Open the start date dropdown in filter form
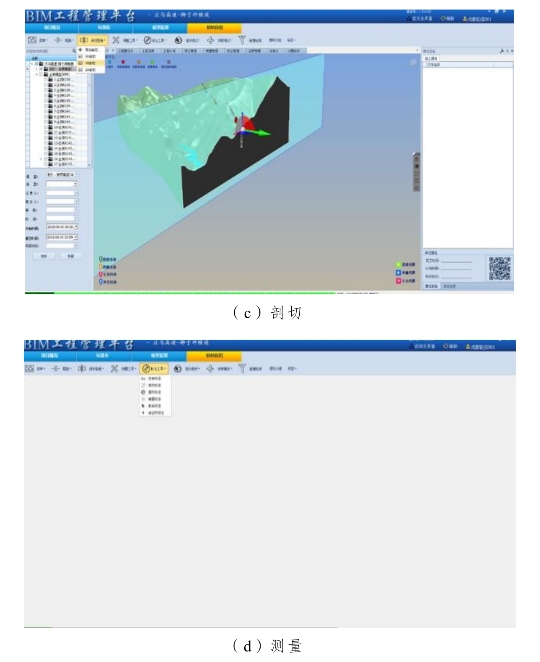This screenshot has width=540, height=662. click(76, 227)
